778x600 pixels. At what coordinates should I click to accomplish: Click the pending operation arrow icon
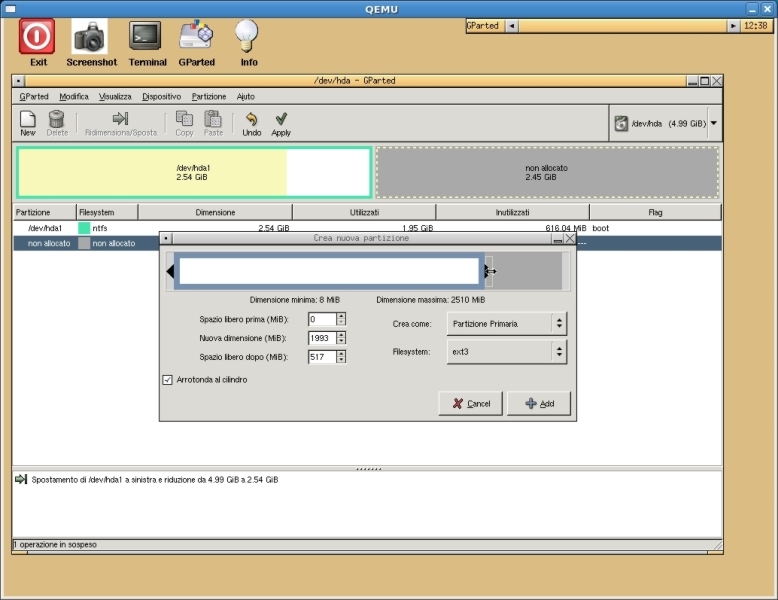[21, 479]
